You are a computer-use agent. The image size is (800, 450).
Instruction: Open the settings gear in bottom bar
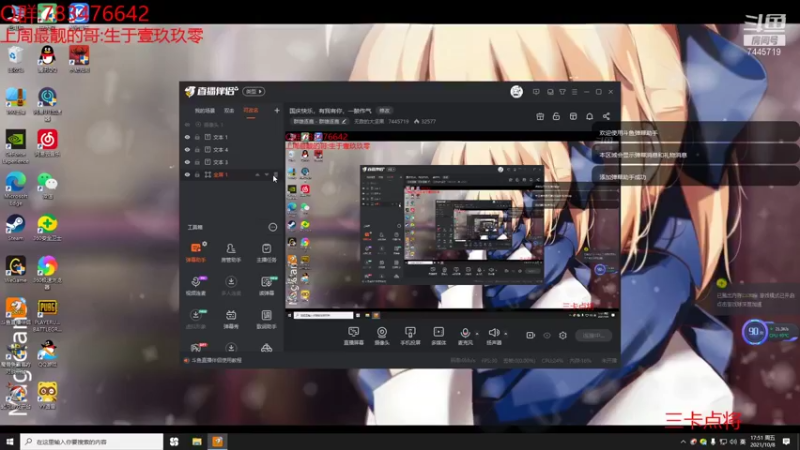click(563, 335)
